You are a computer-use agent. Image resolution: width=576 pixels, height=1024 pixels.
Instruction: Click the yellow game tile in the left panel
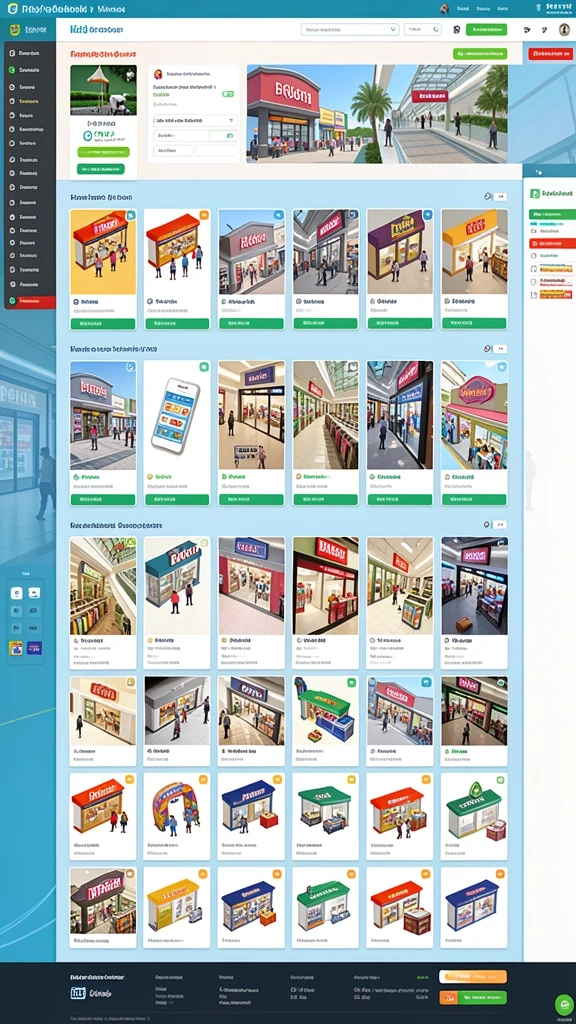(16, 648)
